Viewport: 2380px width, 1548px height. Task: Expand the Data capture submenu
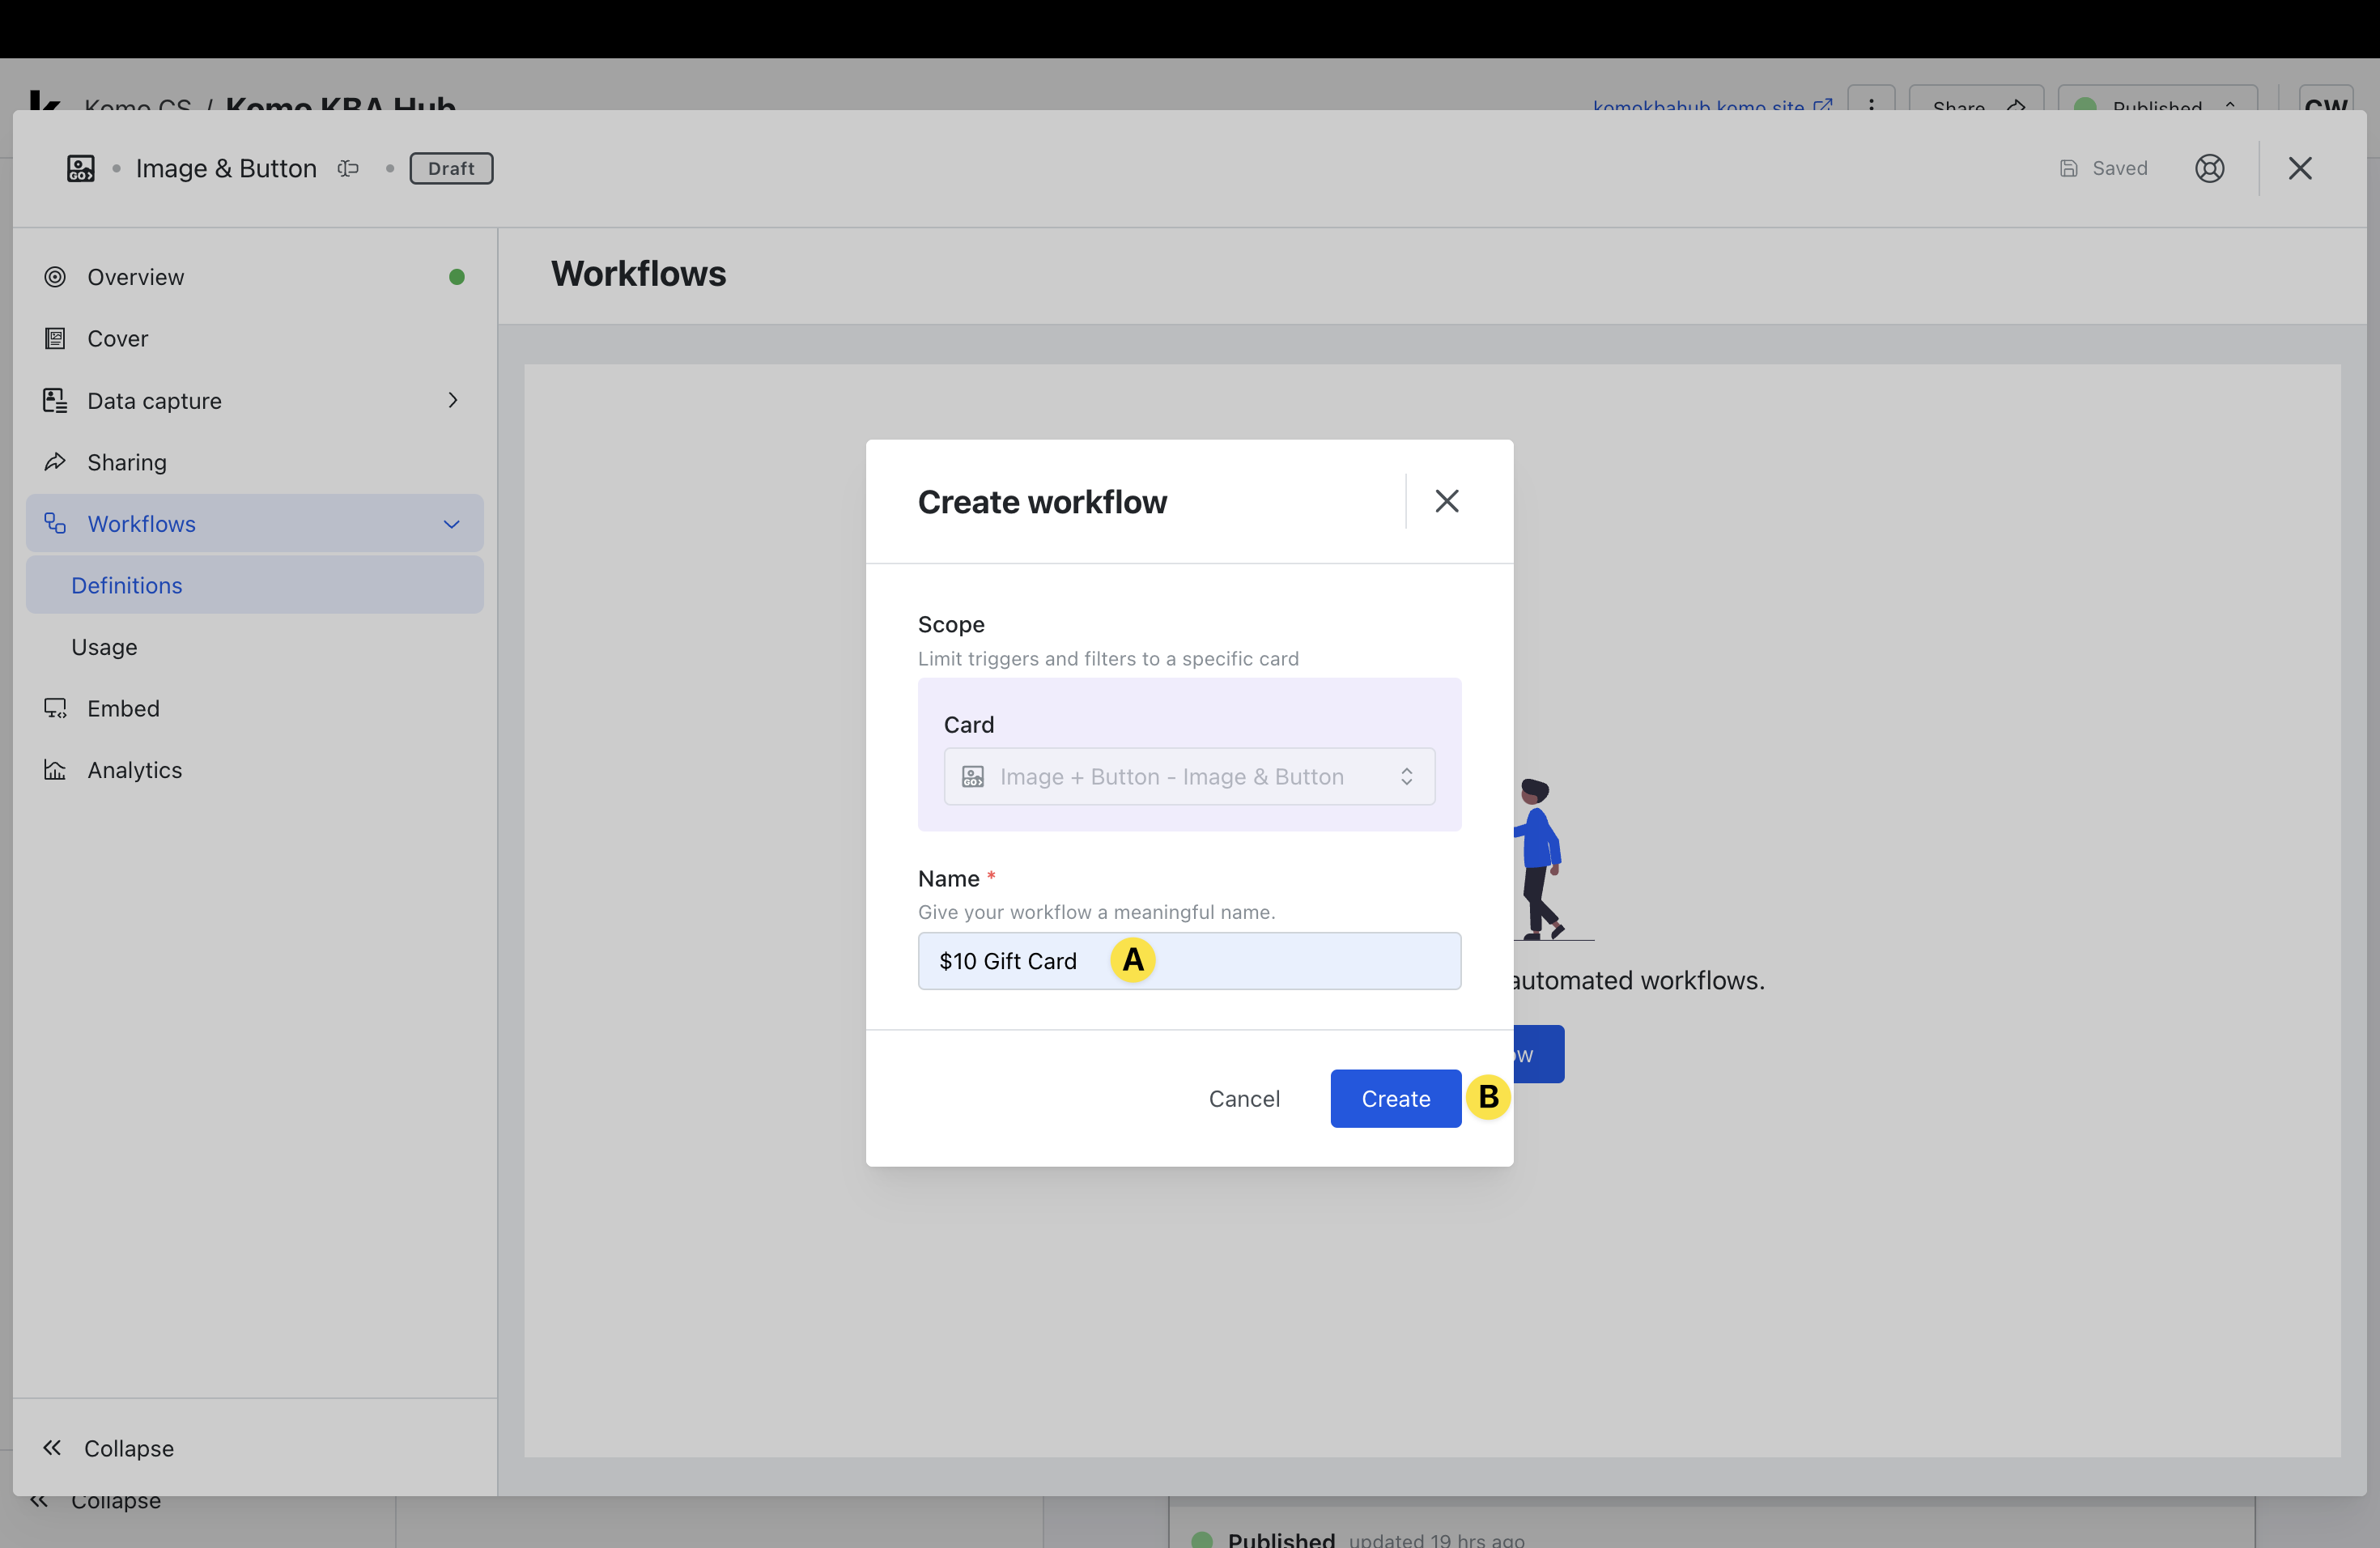pos(452,400)
